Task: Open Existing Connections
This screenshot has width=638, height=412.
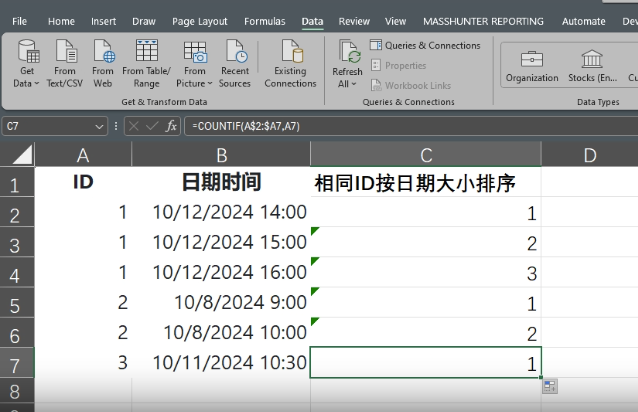Action: 291,64
